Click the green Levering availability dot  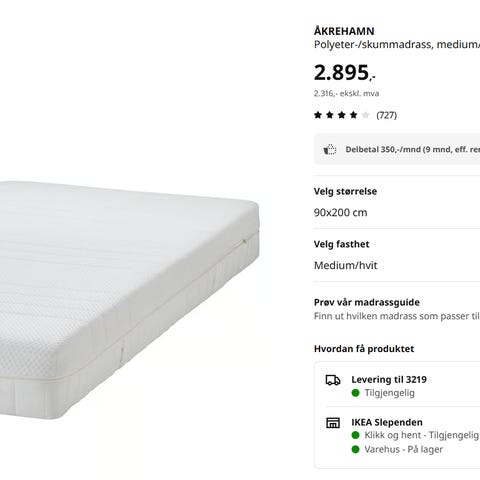pos(355,393)
